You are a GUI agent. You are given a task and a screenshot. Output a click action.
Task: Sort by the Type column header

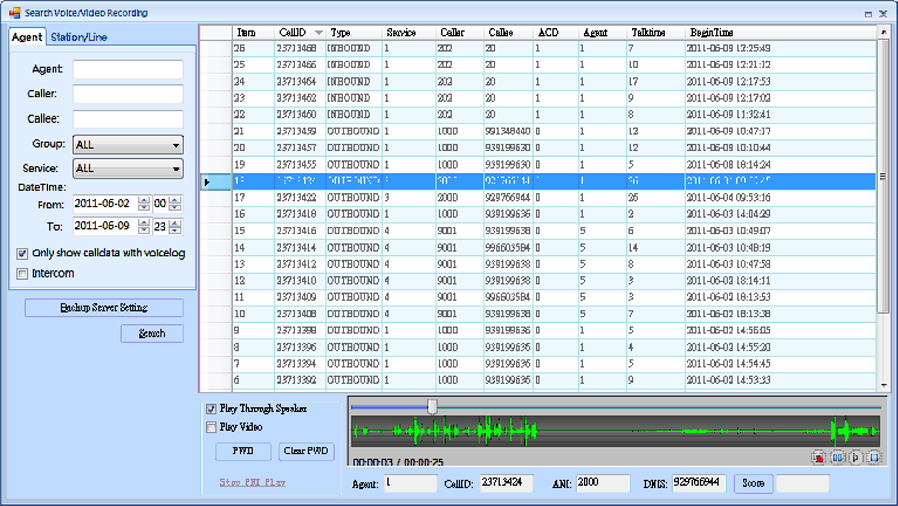pos(353,33)
